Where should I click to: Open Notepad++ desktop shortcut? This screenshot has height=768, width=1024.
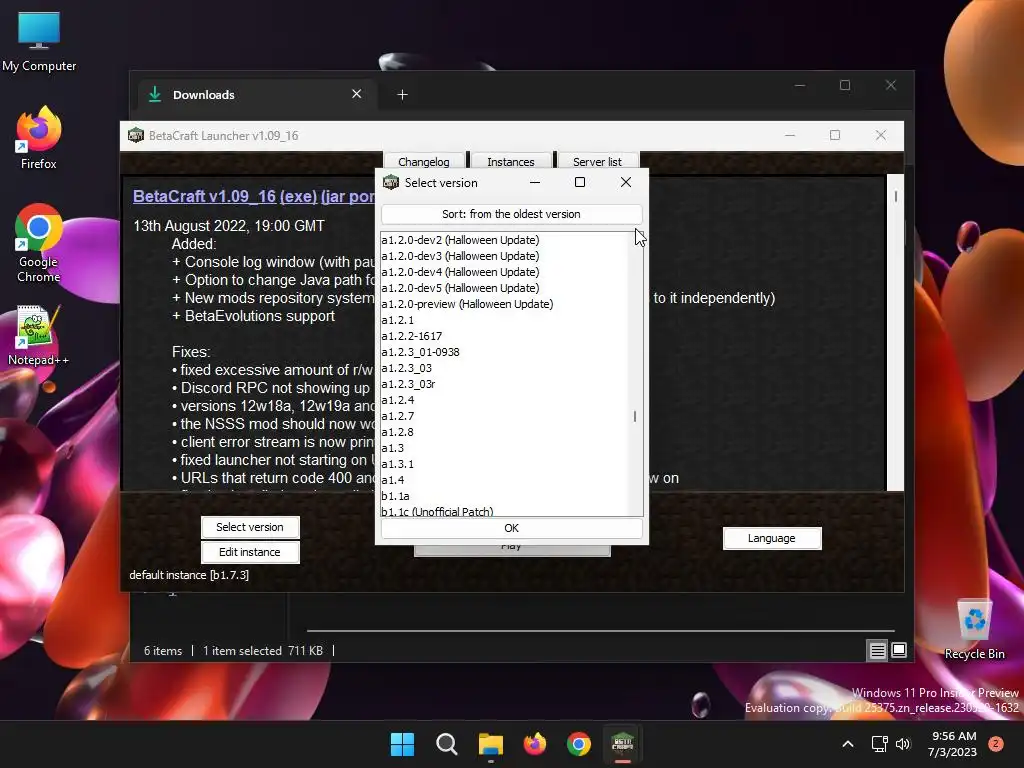39,336
